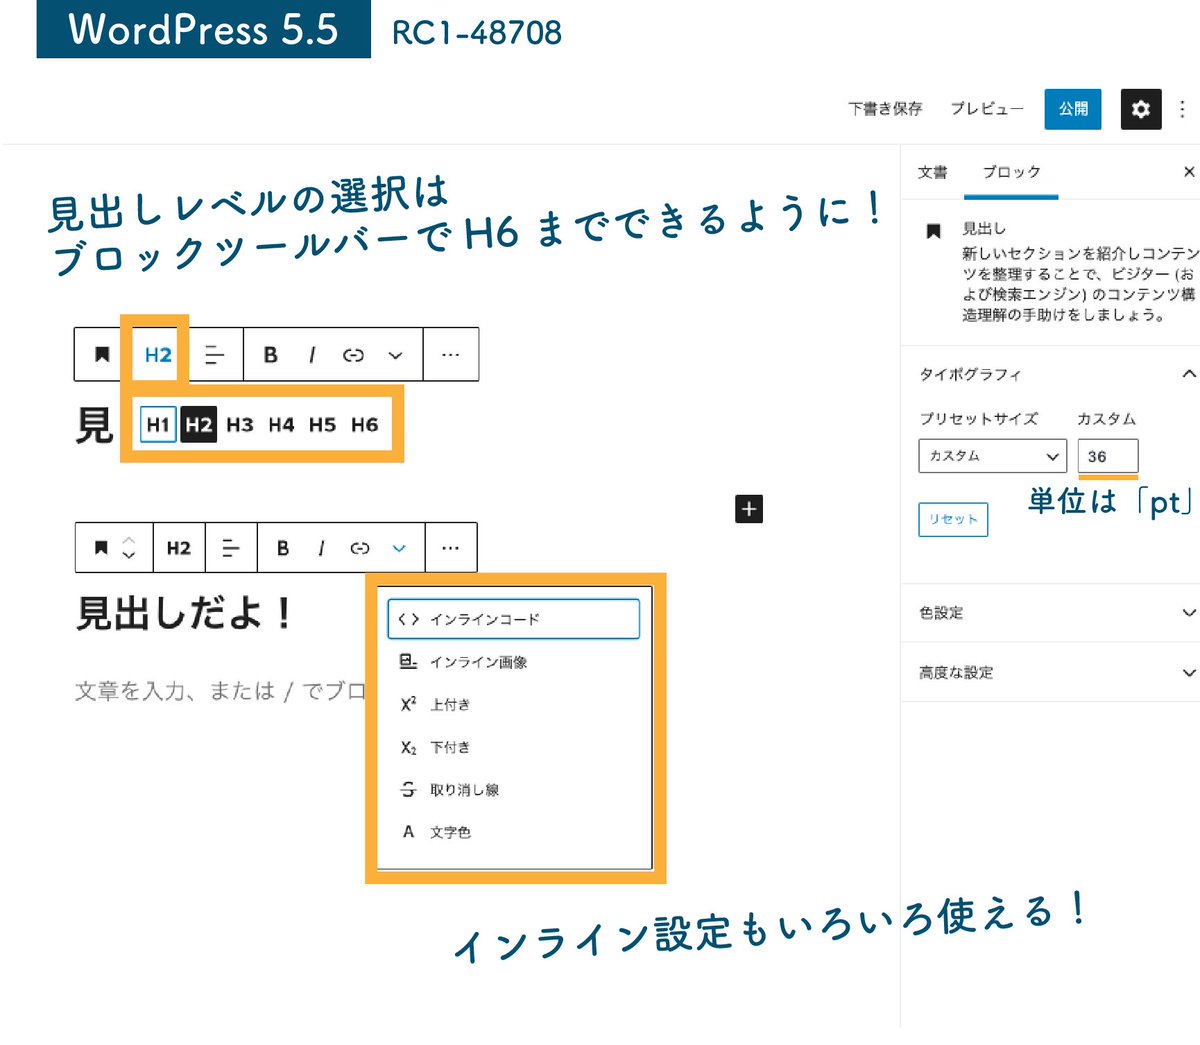The height and width of the screenshot is (1045, 1200).
Task: Click the blue 公開 publish button
Action: tap(1073, 109)
